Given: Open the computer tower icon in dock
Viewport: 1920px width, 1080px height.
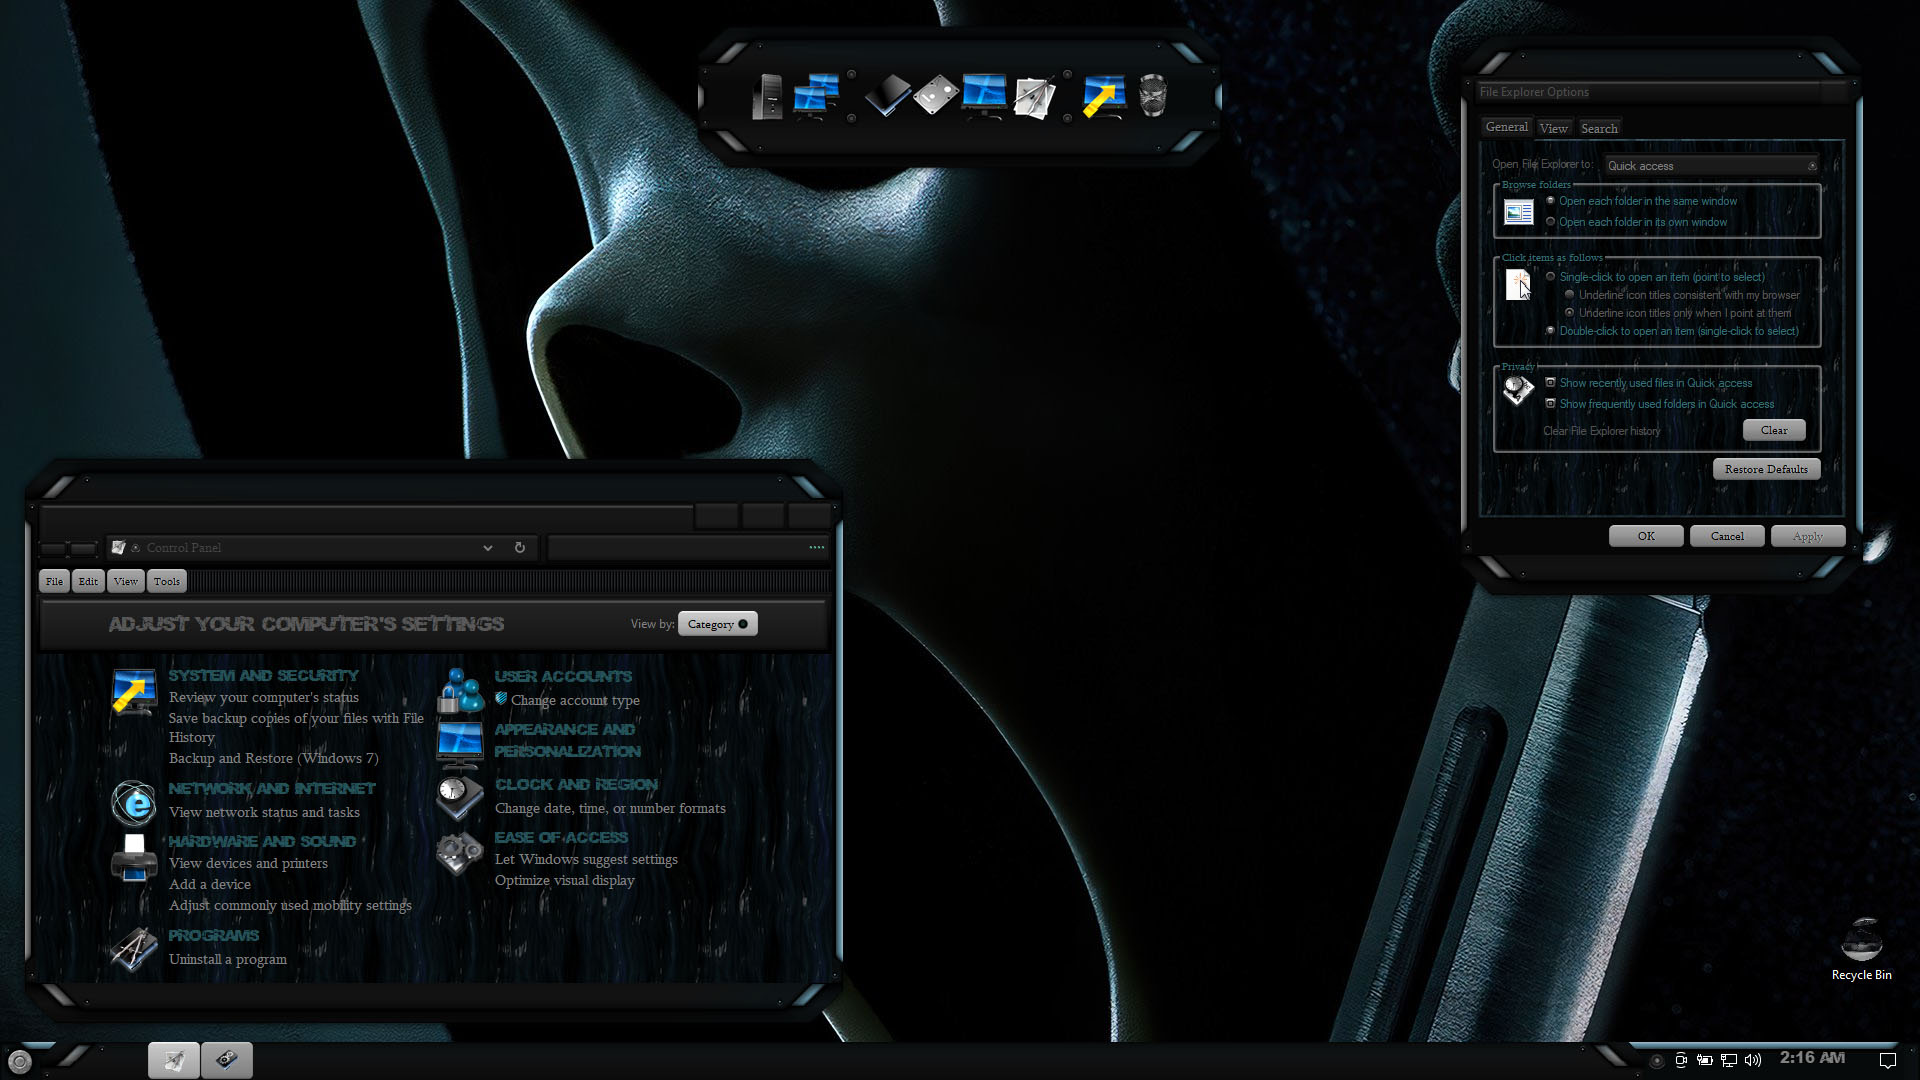Looking at the screenshot, I should click(x=767, y=97).
